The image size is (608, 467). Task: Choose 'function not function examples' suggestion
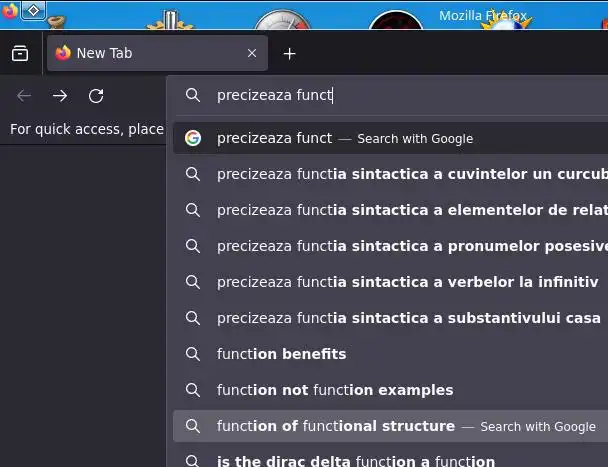pos(335,390)
